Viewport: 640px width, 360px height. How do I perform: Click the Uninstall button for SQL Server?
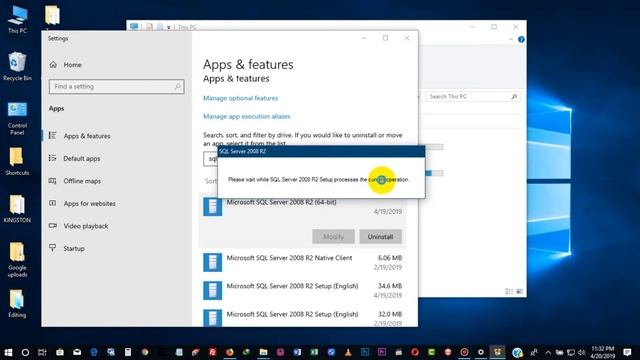click(380, 236)
